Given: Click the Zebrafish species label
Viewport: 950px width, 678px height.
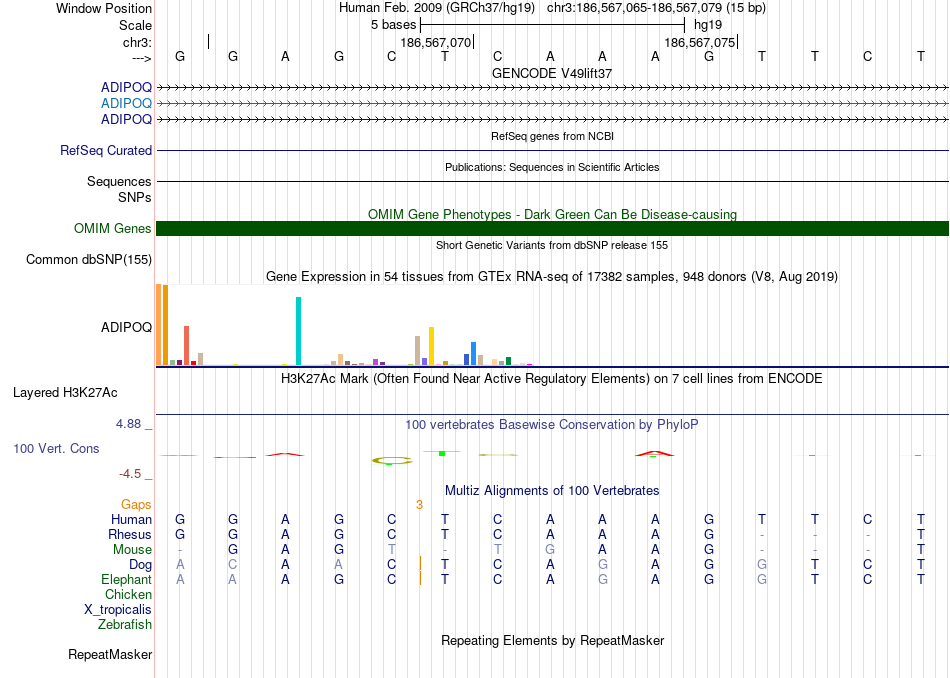Looking at the screenshot, I should [x=125, y=624].
